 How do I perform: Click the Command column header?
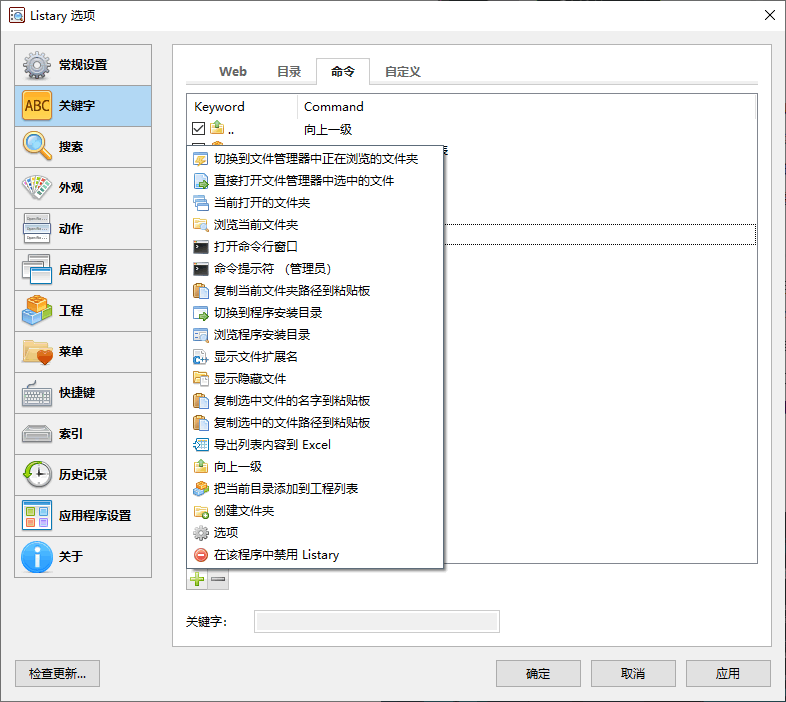526,107
